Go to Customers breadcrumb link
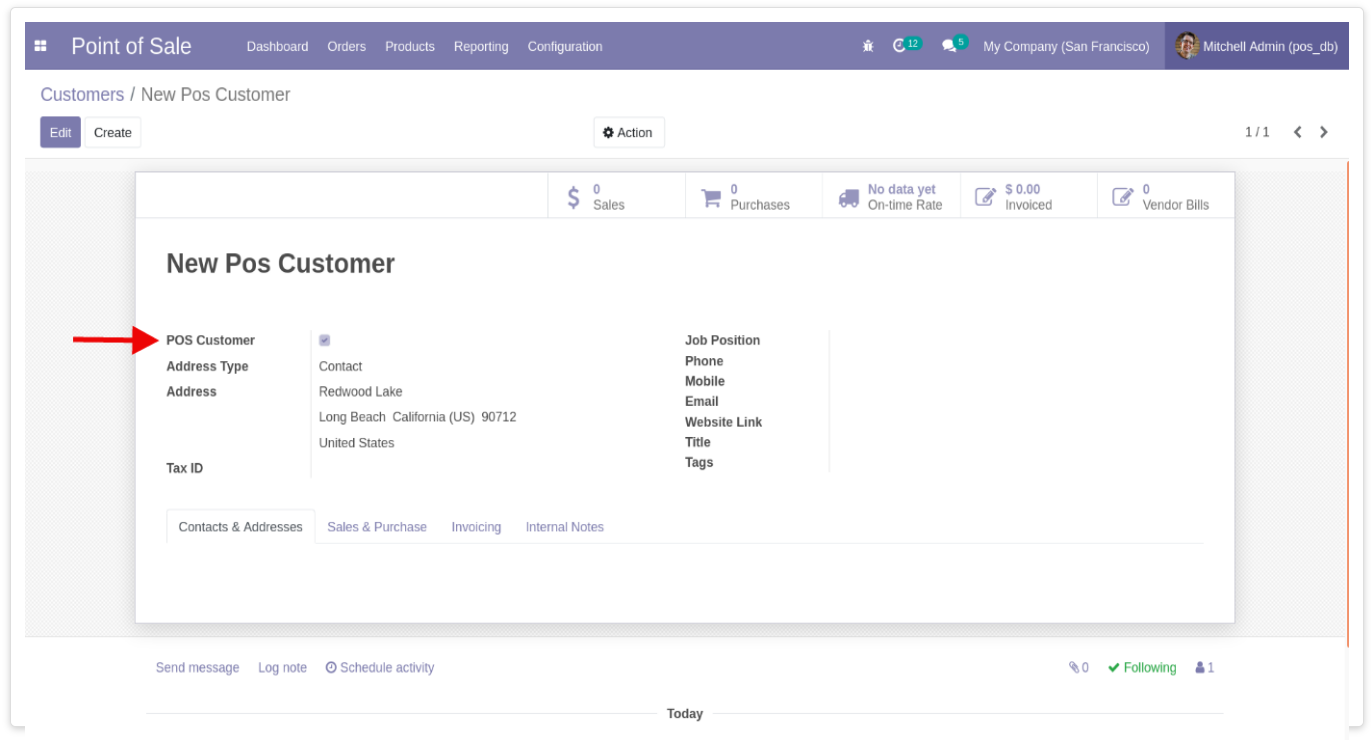Image resolution: width=1371 pixels, height=740 pixels. coord(82,95)
